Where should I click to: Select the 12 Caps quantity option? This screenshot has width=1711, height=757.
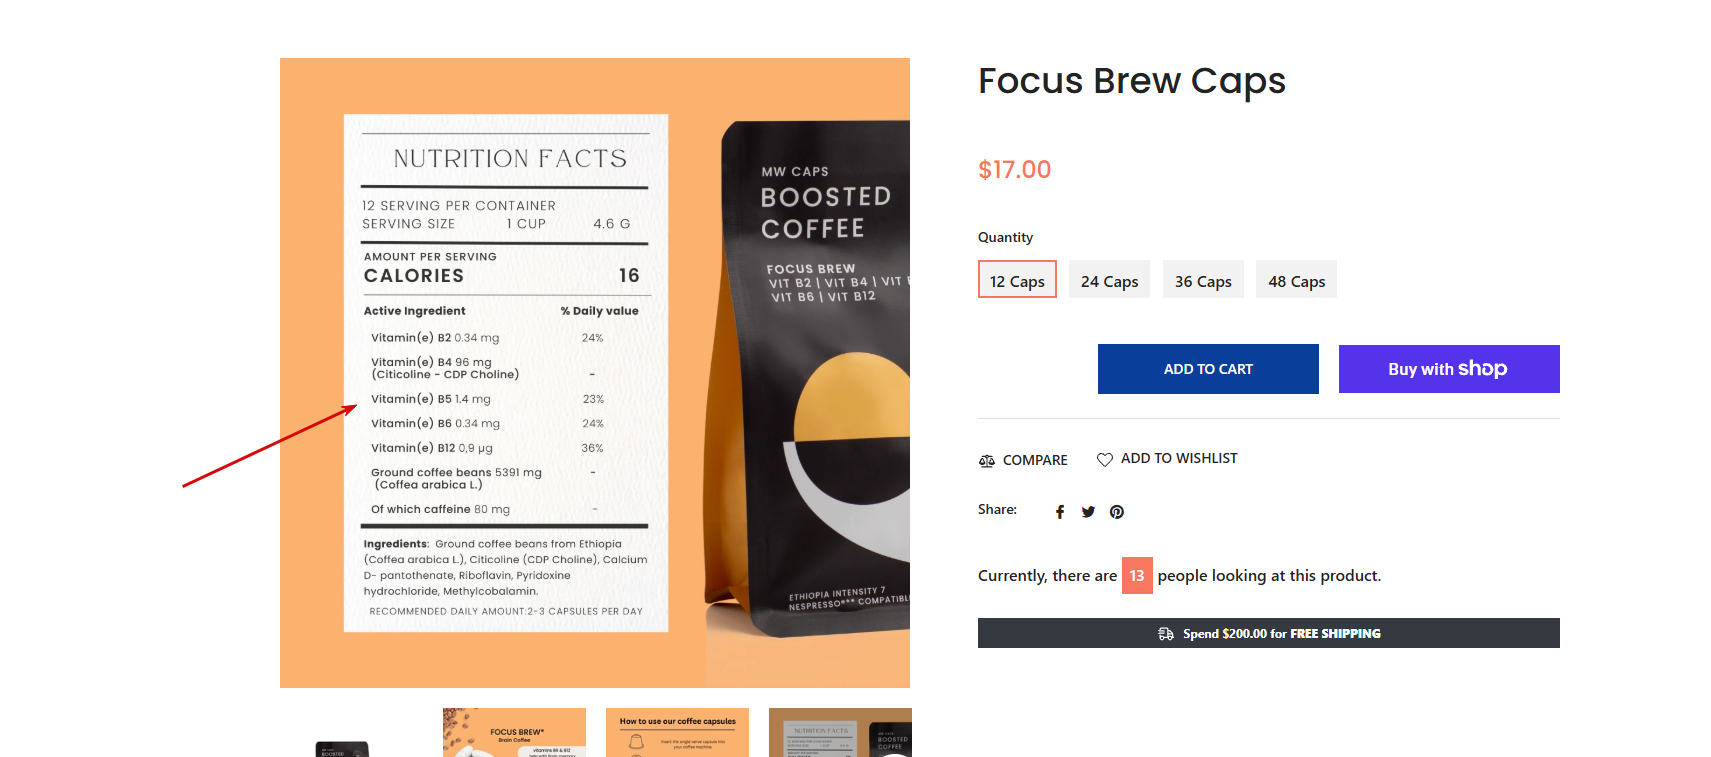click(1017, 280)
